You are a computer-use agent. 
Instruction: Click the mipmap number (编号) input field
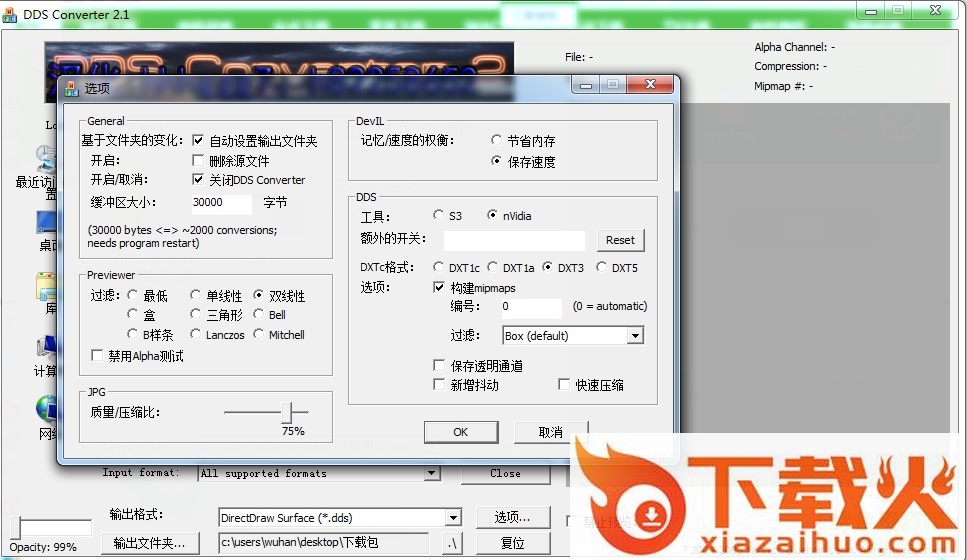531,307
